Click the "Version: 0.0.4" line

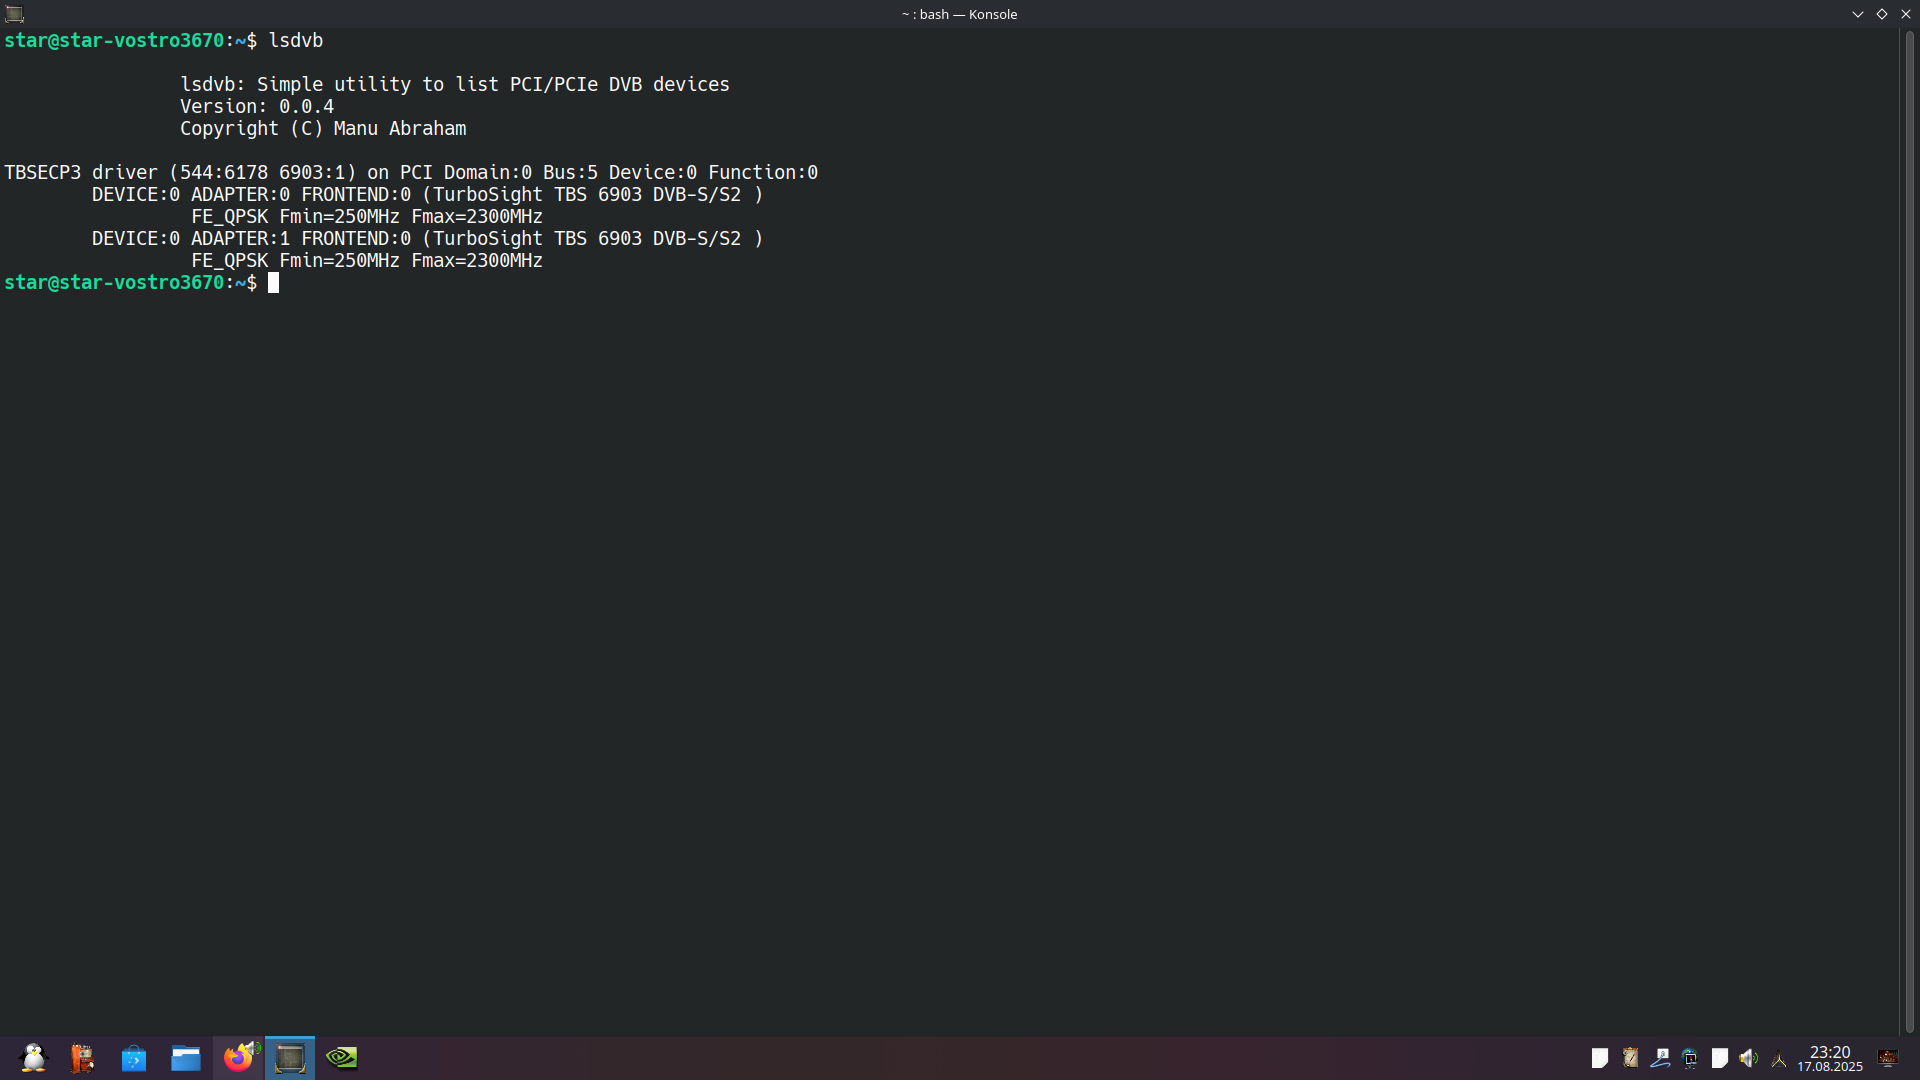pyautogui.click(x=257, y=106)
